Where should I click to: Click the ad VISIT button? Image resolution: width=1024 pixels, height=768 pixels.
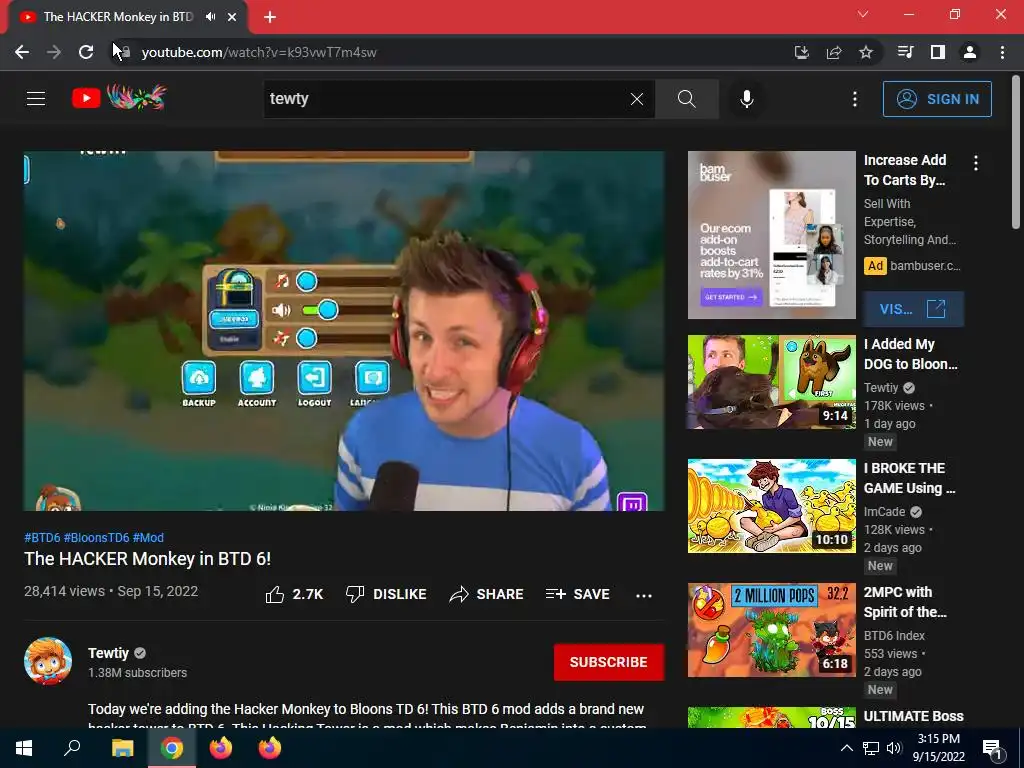[913, 309]
